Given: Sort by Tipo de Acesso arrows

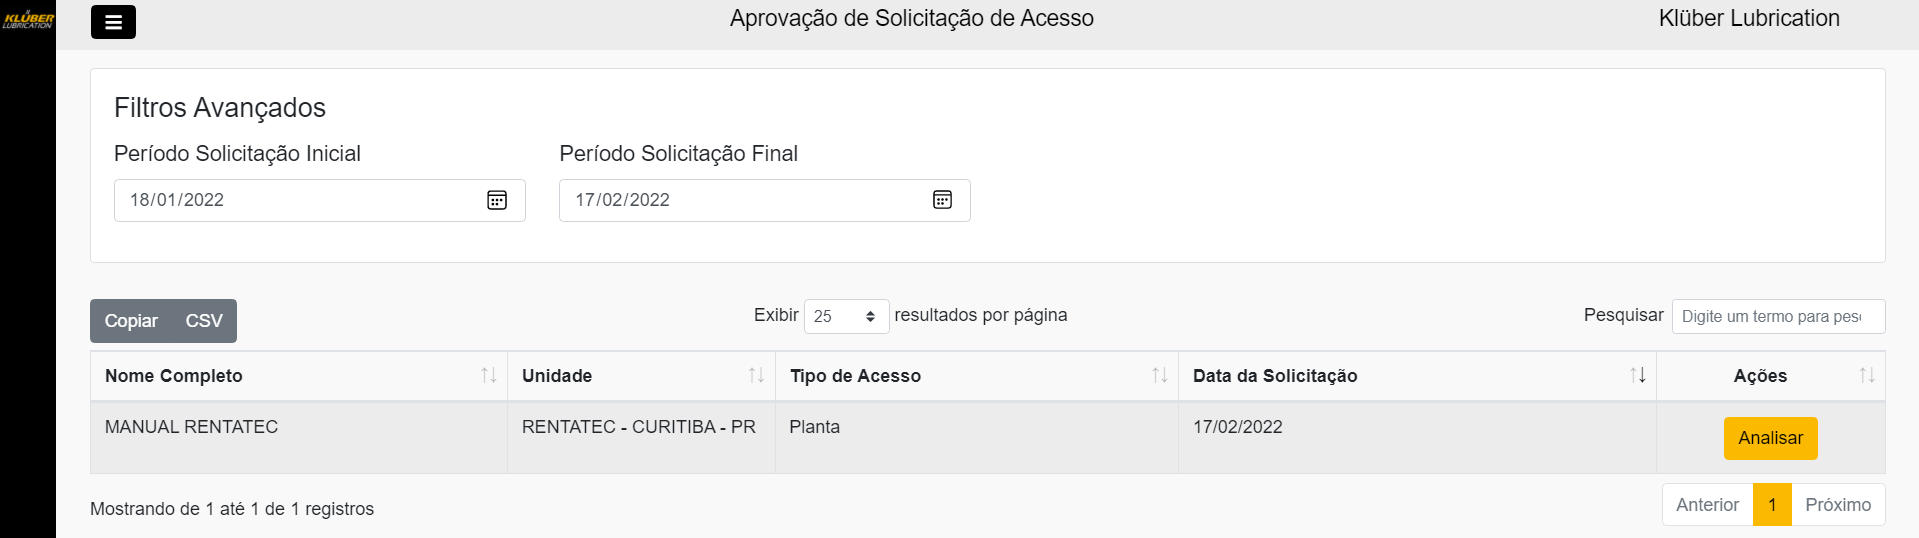Looking at the screenshot, I should point(1159,375).
